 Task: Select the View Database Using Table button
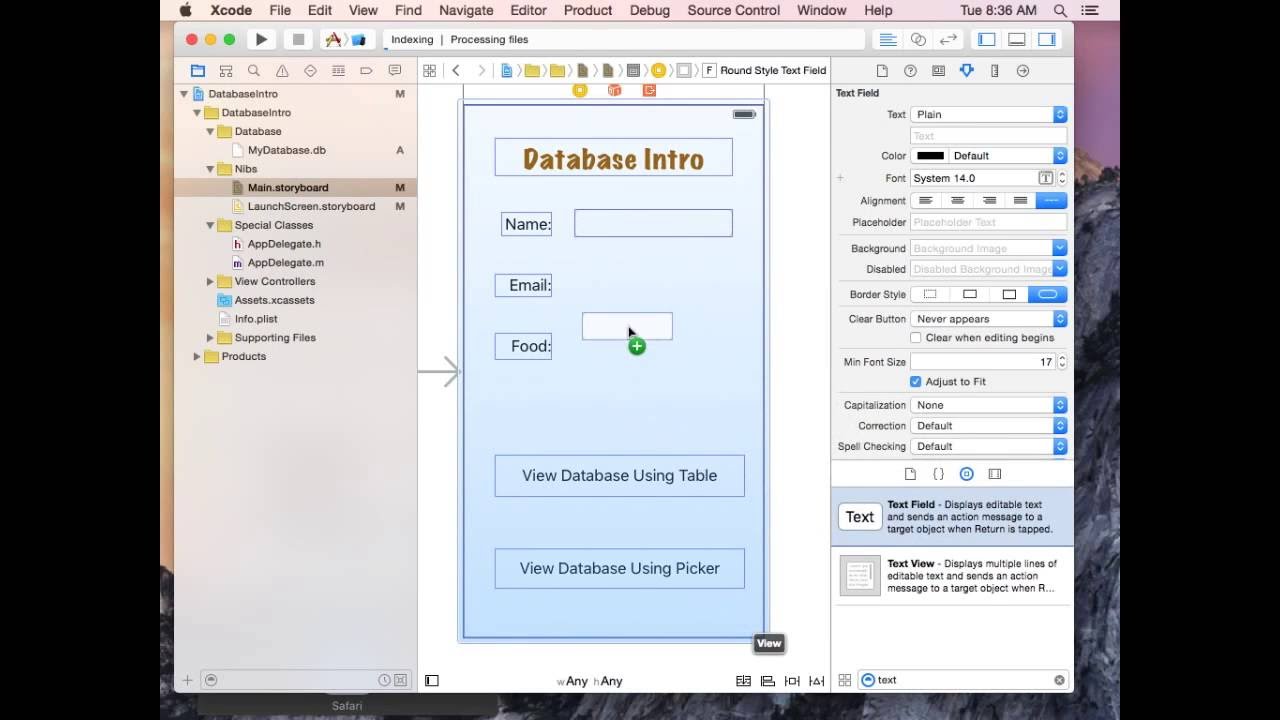[619, 476]
